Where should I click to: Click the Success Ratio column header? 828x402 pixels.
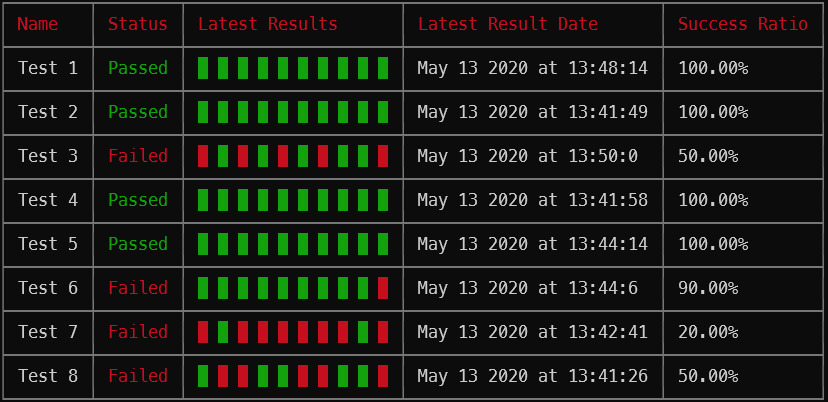click(x=743, y=24)
